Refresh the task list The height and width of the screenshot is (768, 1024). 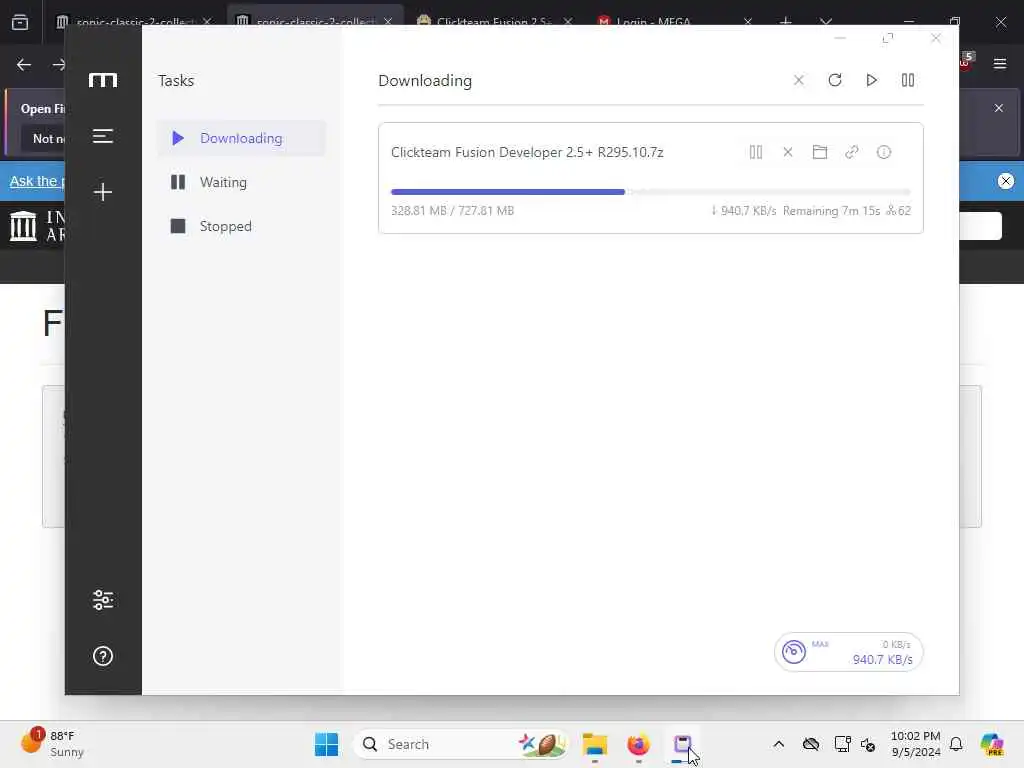click(x=835, y=80)
